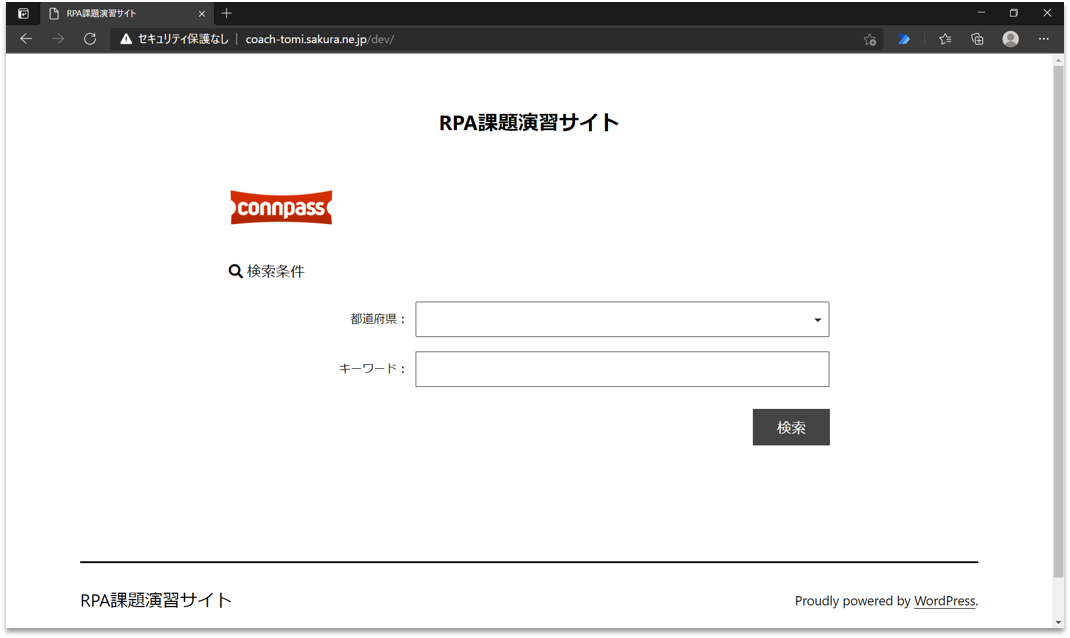Image resolution: width=1070 pixels, height=638 pixels.
Task: Open the Collections icon
Action: (x=977, y=39)
